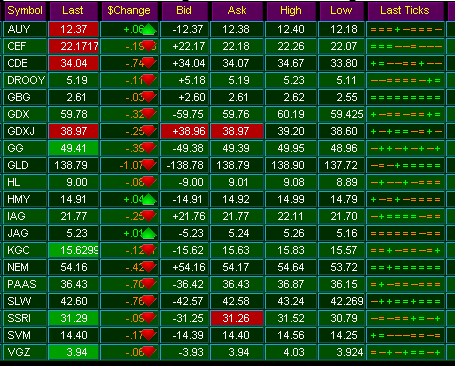Image resolution: width=455 pixels, height=366 pixels.
Task: Click the Bid value -59.75
Action: (x=185, y=114)
